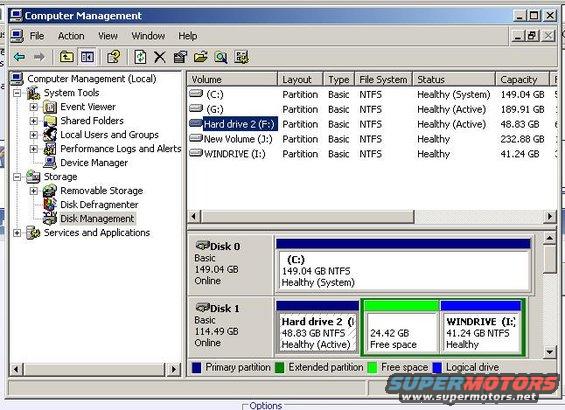Click the Delete X toolbar icon
The height and width of the screenshot is (410, 565).
coord(160,57)
